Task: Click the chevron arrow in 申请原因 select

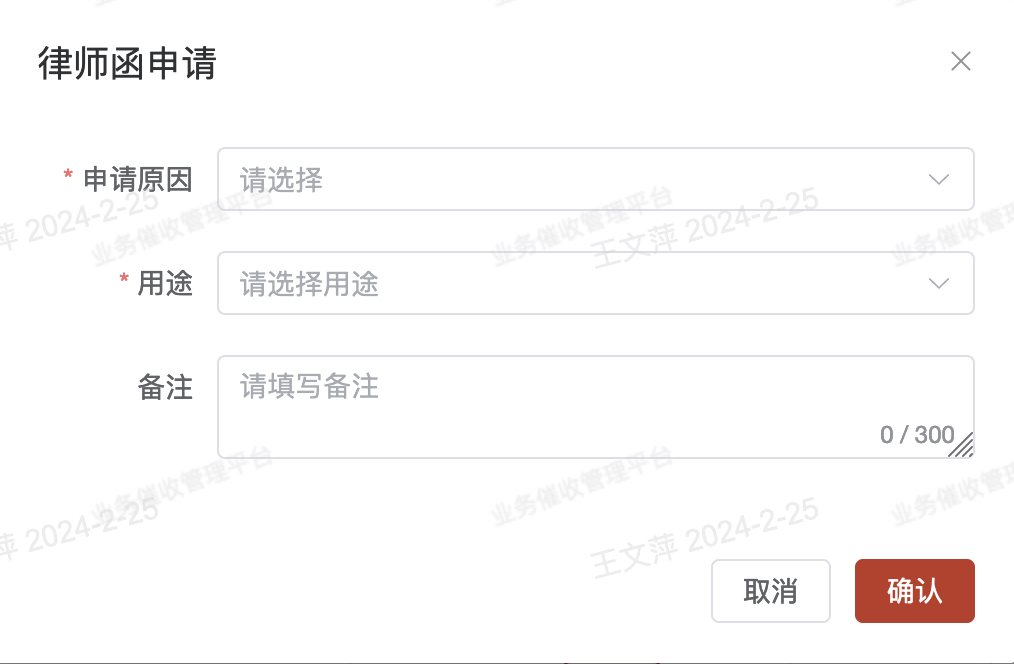Action: coord(938,180)
